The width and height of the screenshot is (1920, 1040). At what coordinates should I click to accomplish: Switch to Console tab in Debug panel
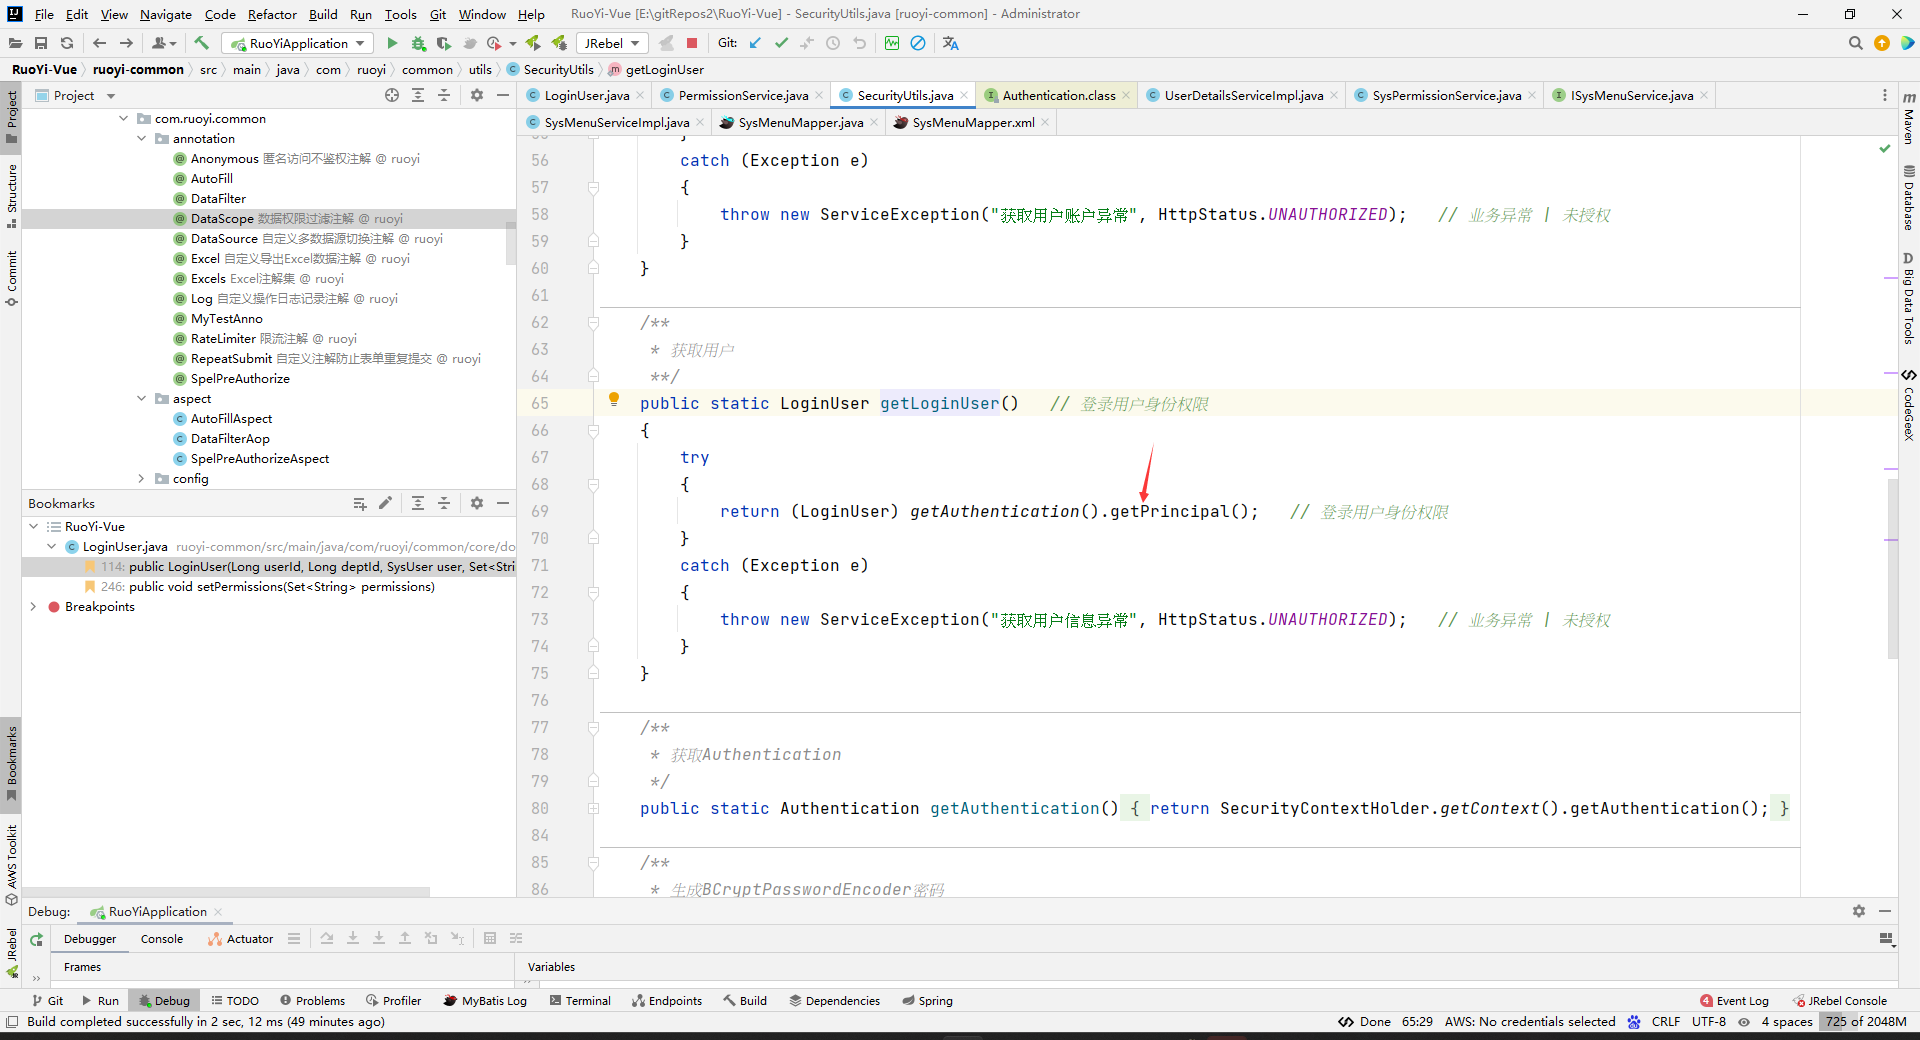pos(162,939)
